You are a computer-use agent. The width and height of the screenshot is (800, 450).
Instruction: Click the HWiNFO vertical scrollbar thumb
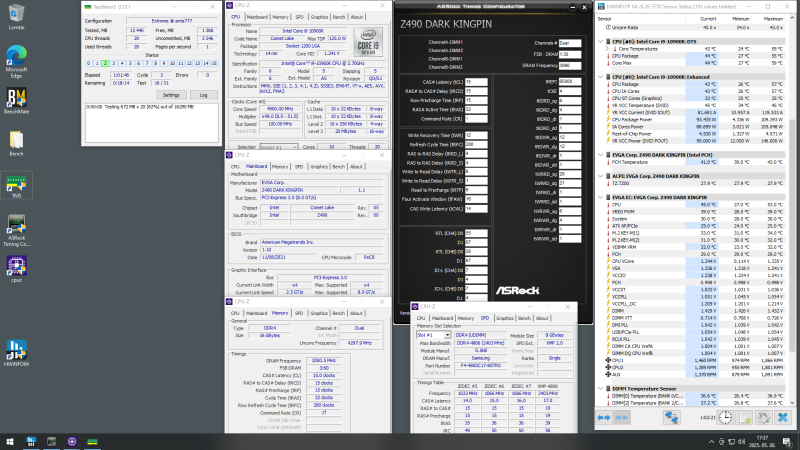tap(792, 237)
